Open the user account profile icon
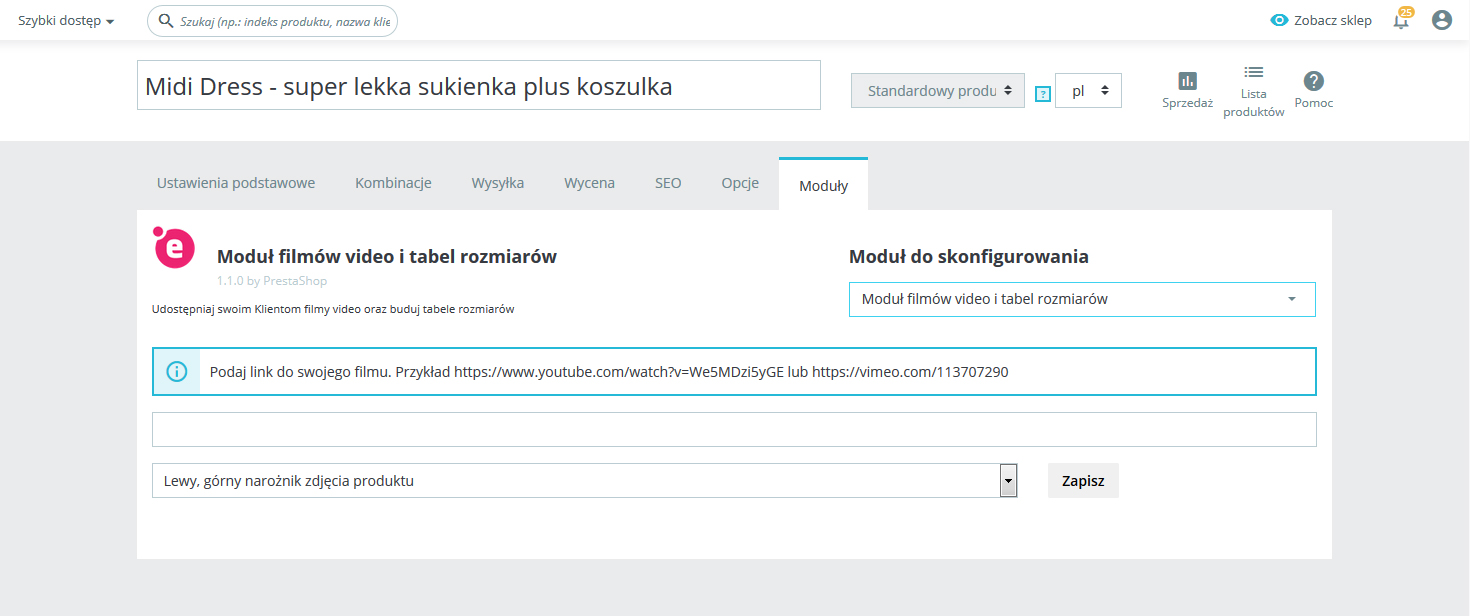 click(x=1441, y=20)
